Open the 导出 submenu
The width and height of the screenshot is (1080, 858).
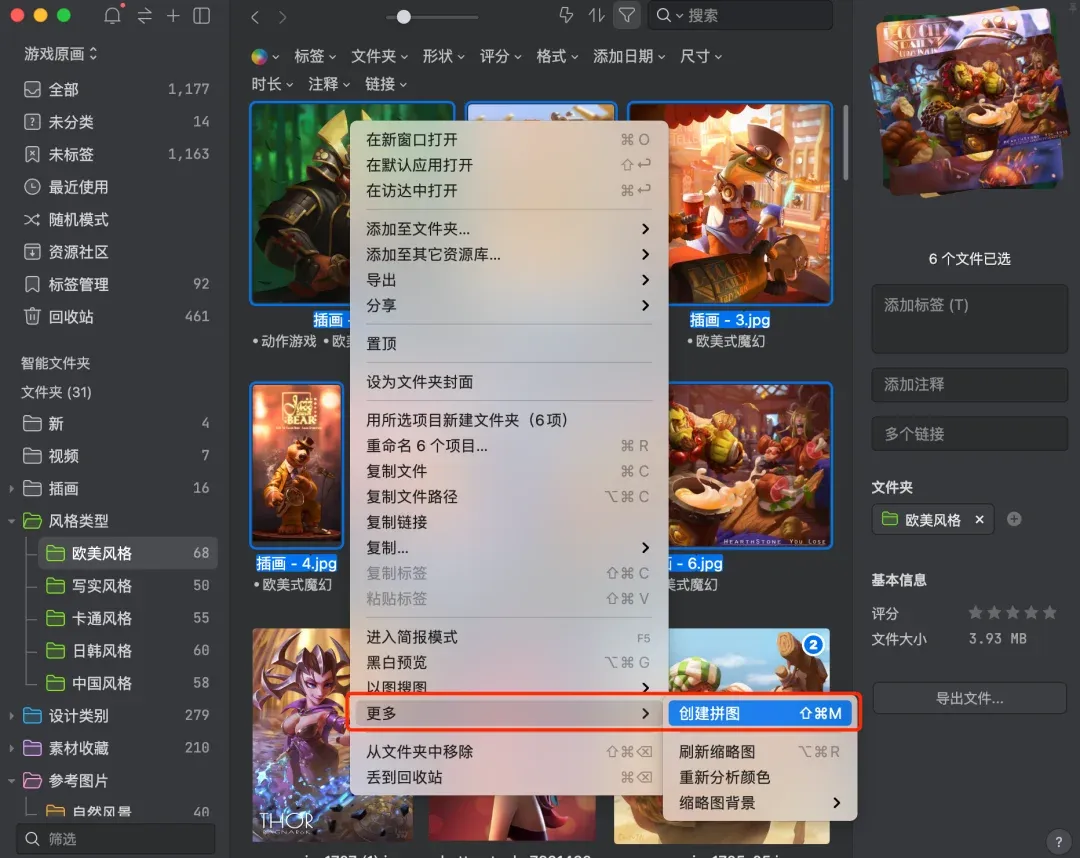[x=508, y=280]
